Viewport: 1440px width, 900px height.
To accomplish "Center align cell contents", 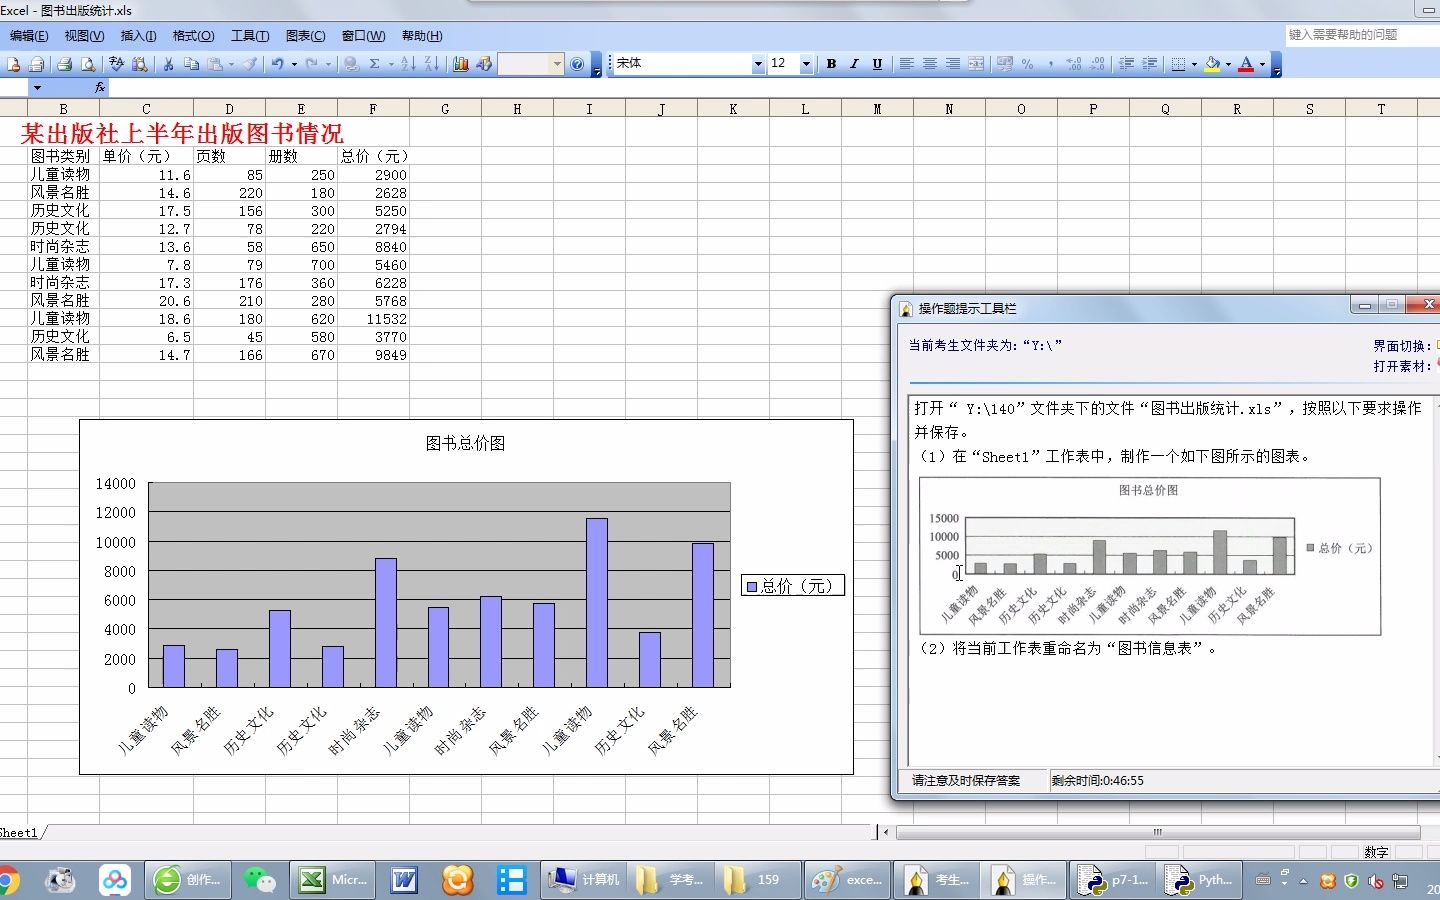I will point(930,64).
